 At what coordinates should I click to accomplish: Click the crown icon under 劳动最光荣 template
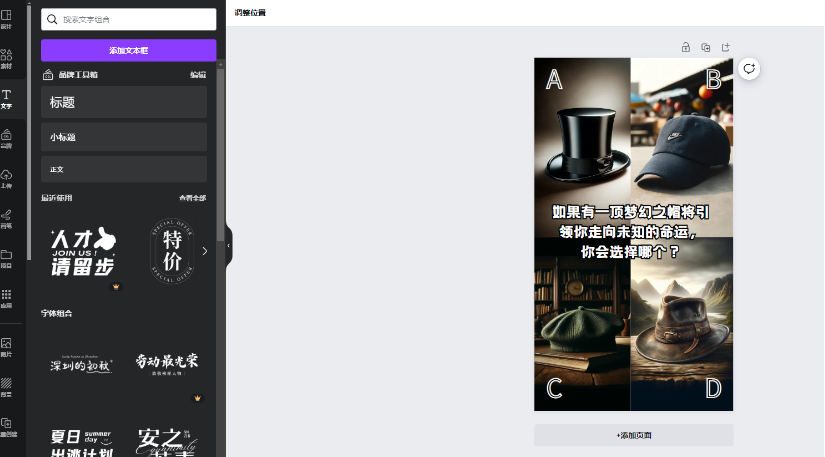coord(197,398)
